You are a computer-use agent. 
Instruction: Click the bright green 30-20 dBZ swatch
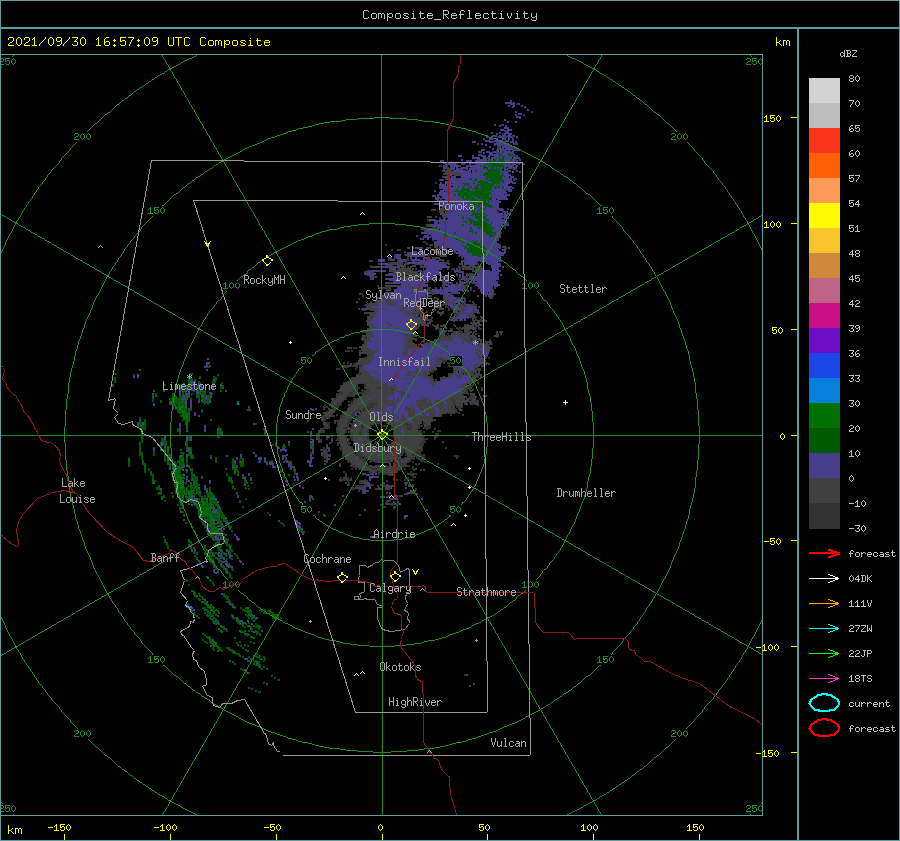[824, 416]
